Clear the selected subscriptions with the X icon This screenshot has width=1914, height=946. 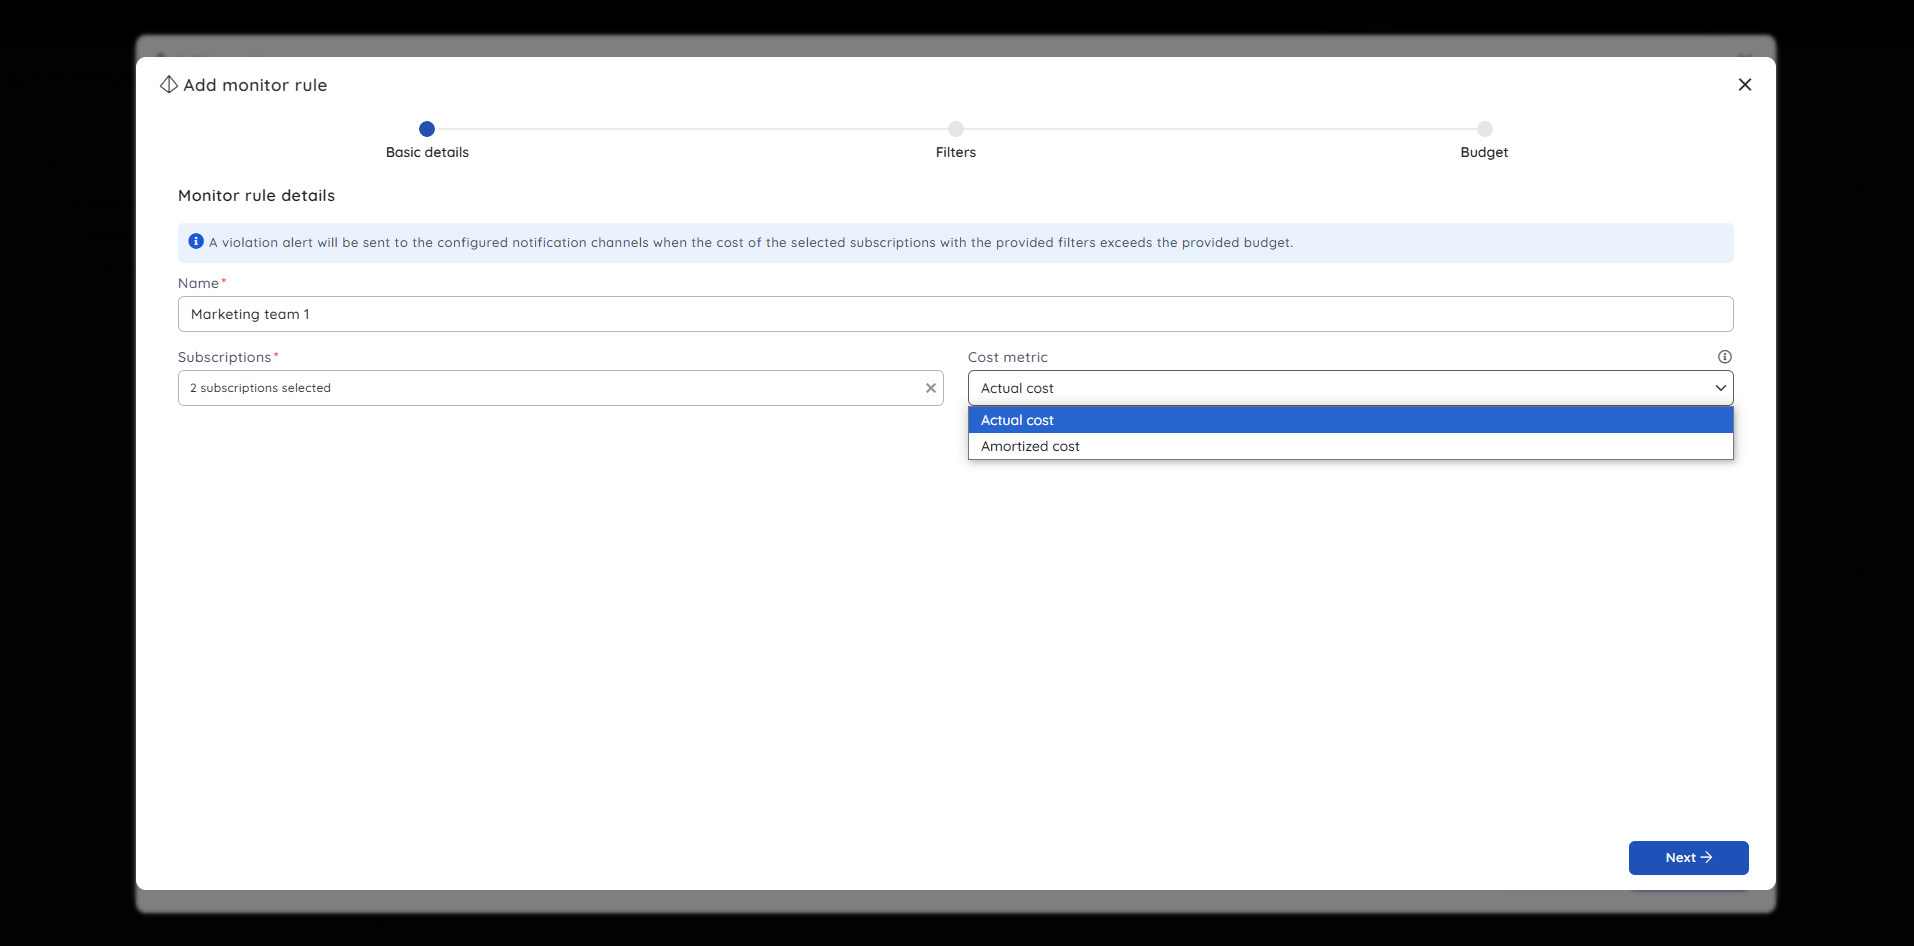pos(930,388)
